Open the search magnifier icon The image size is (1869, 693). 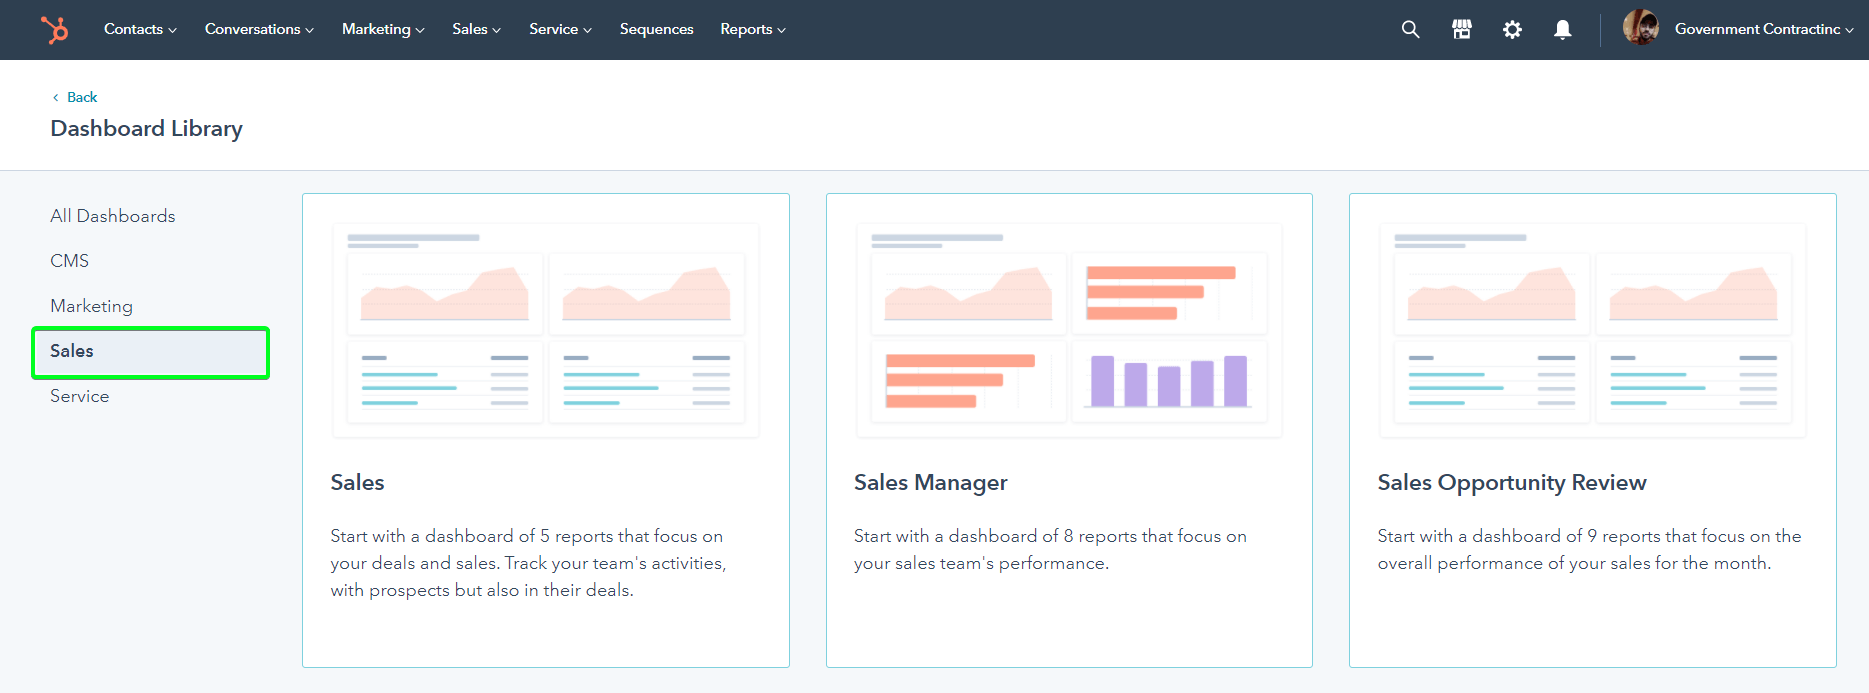[1410, 30]
